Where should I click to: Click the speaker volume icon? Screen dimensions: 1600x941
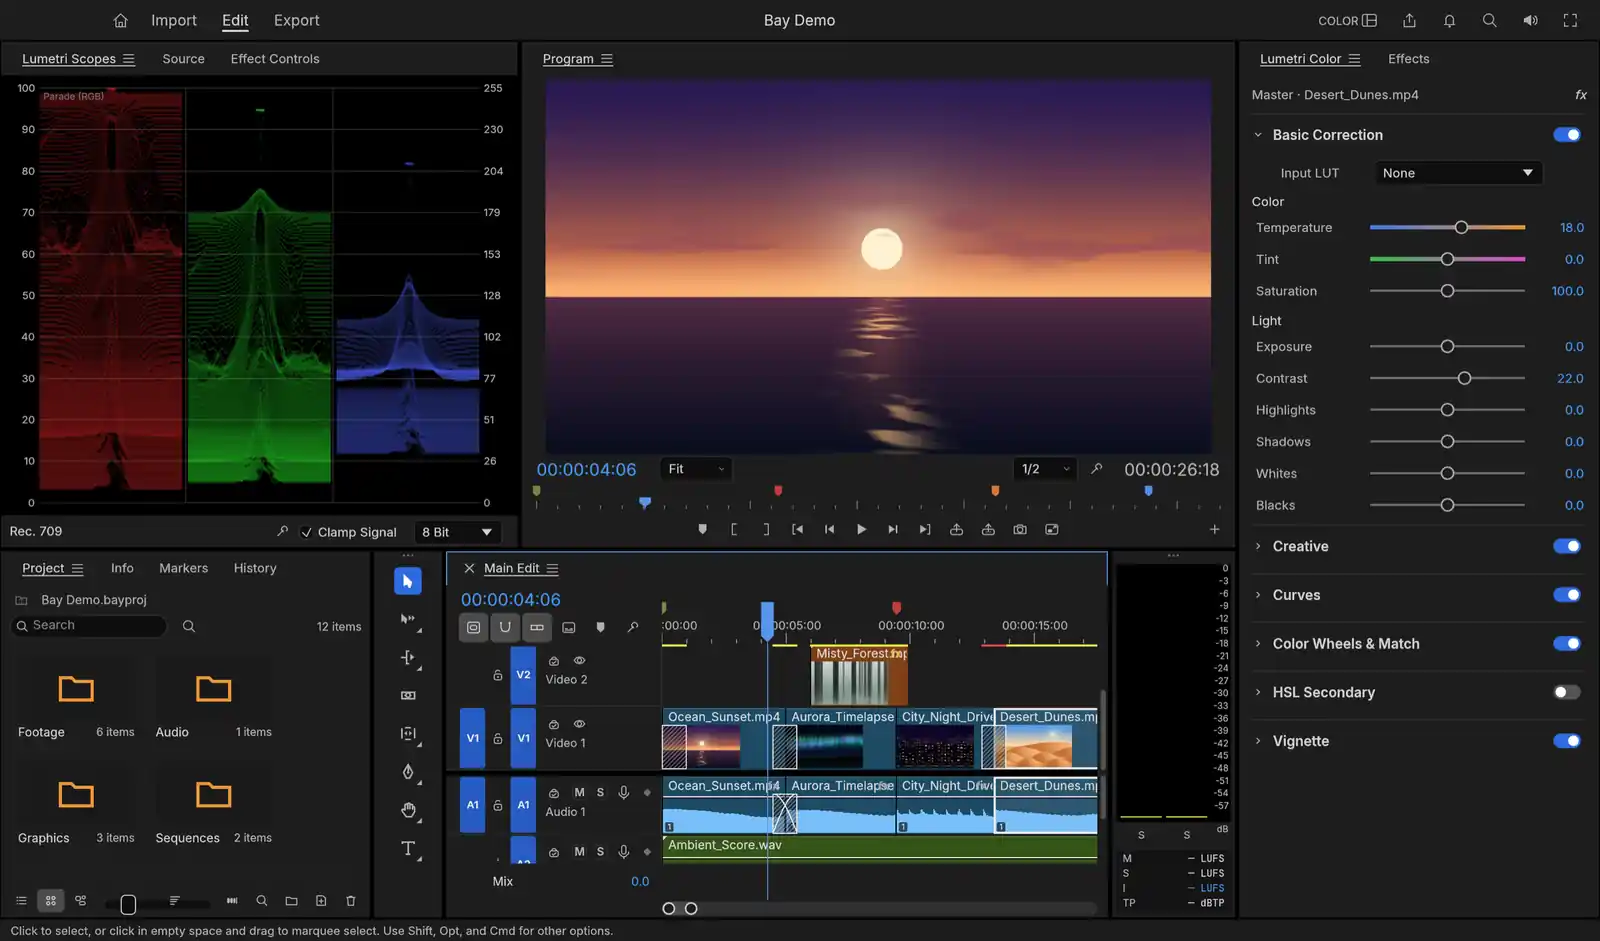pos(1530,20)
